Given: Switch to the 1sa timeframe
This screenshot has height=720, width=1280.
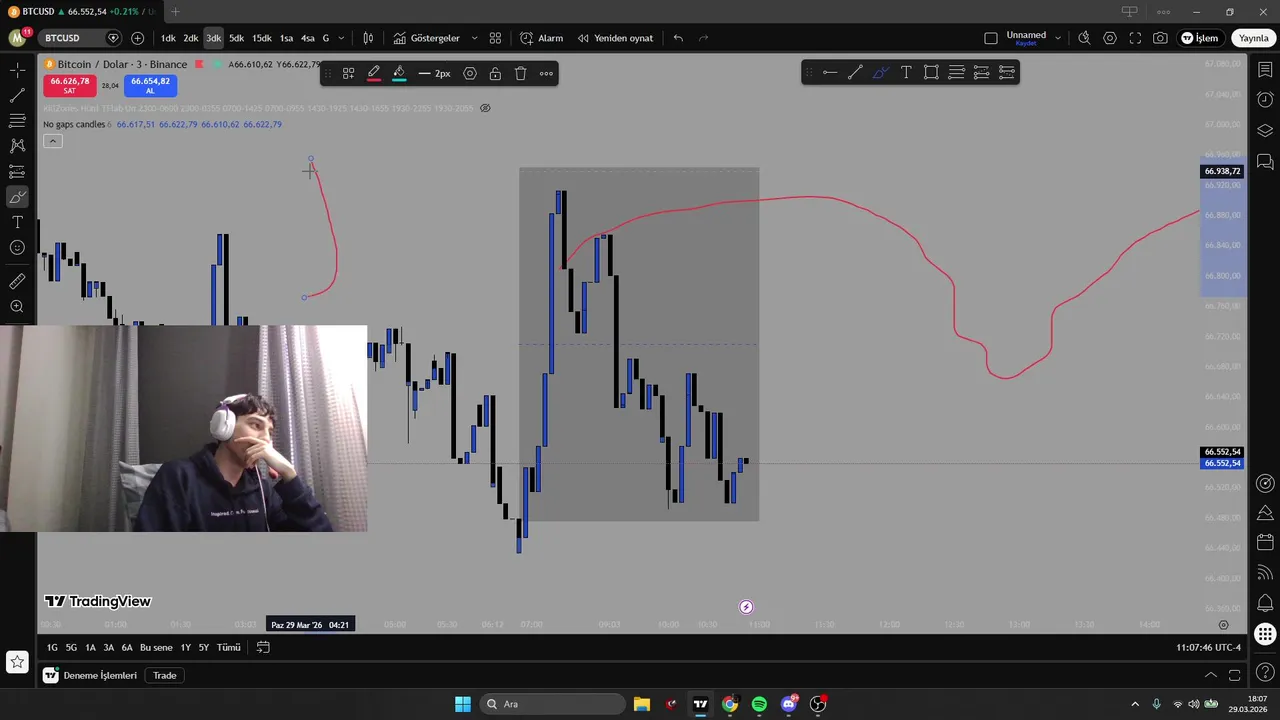Looking at the screenshot, I should (x=286, y=38).
